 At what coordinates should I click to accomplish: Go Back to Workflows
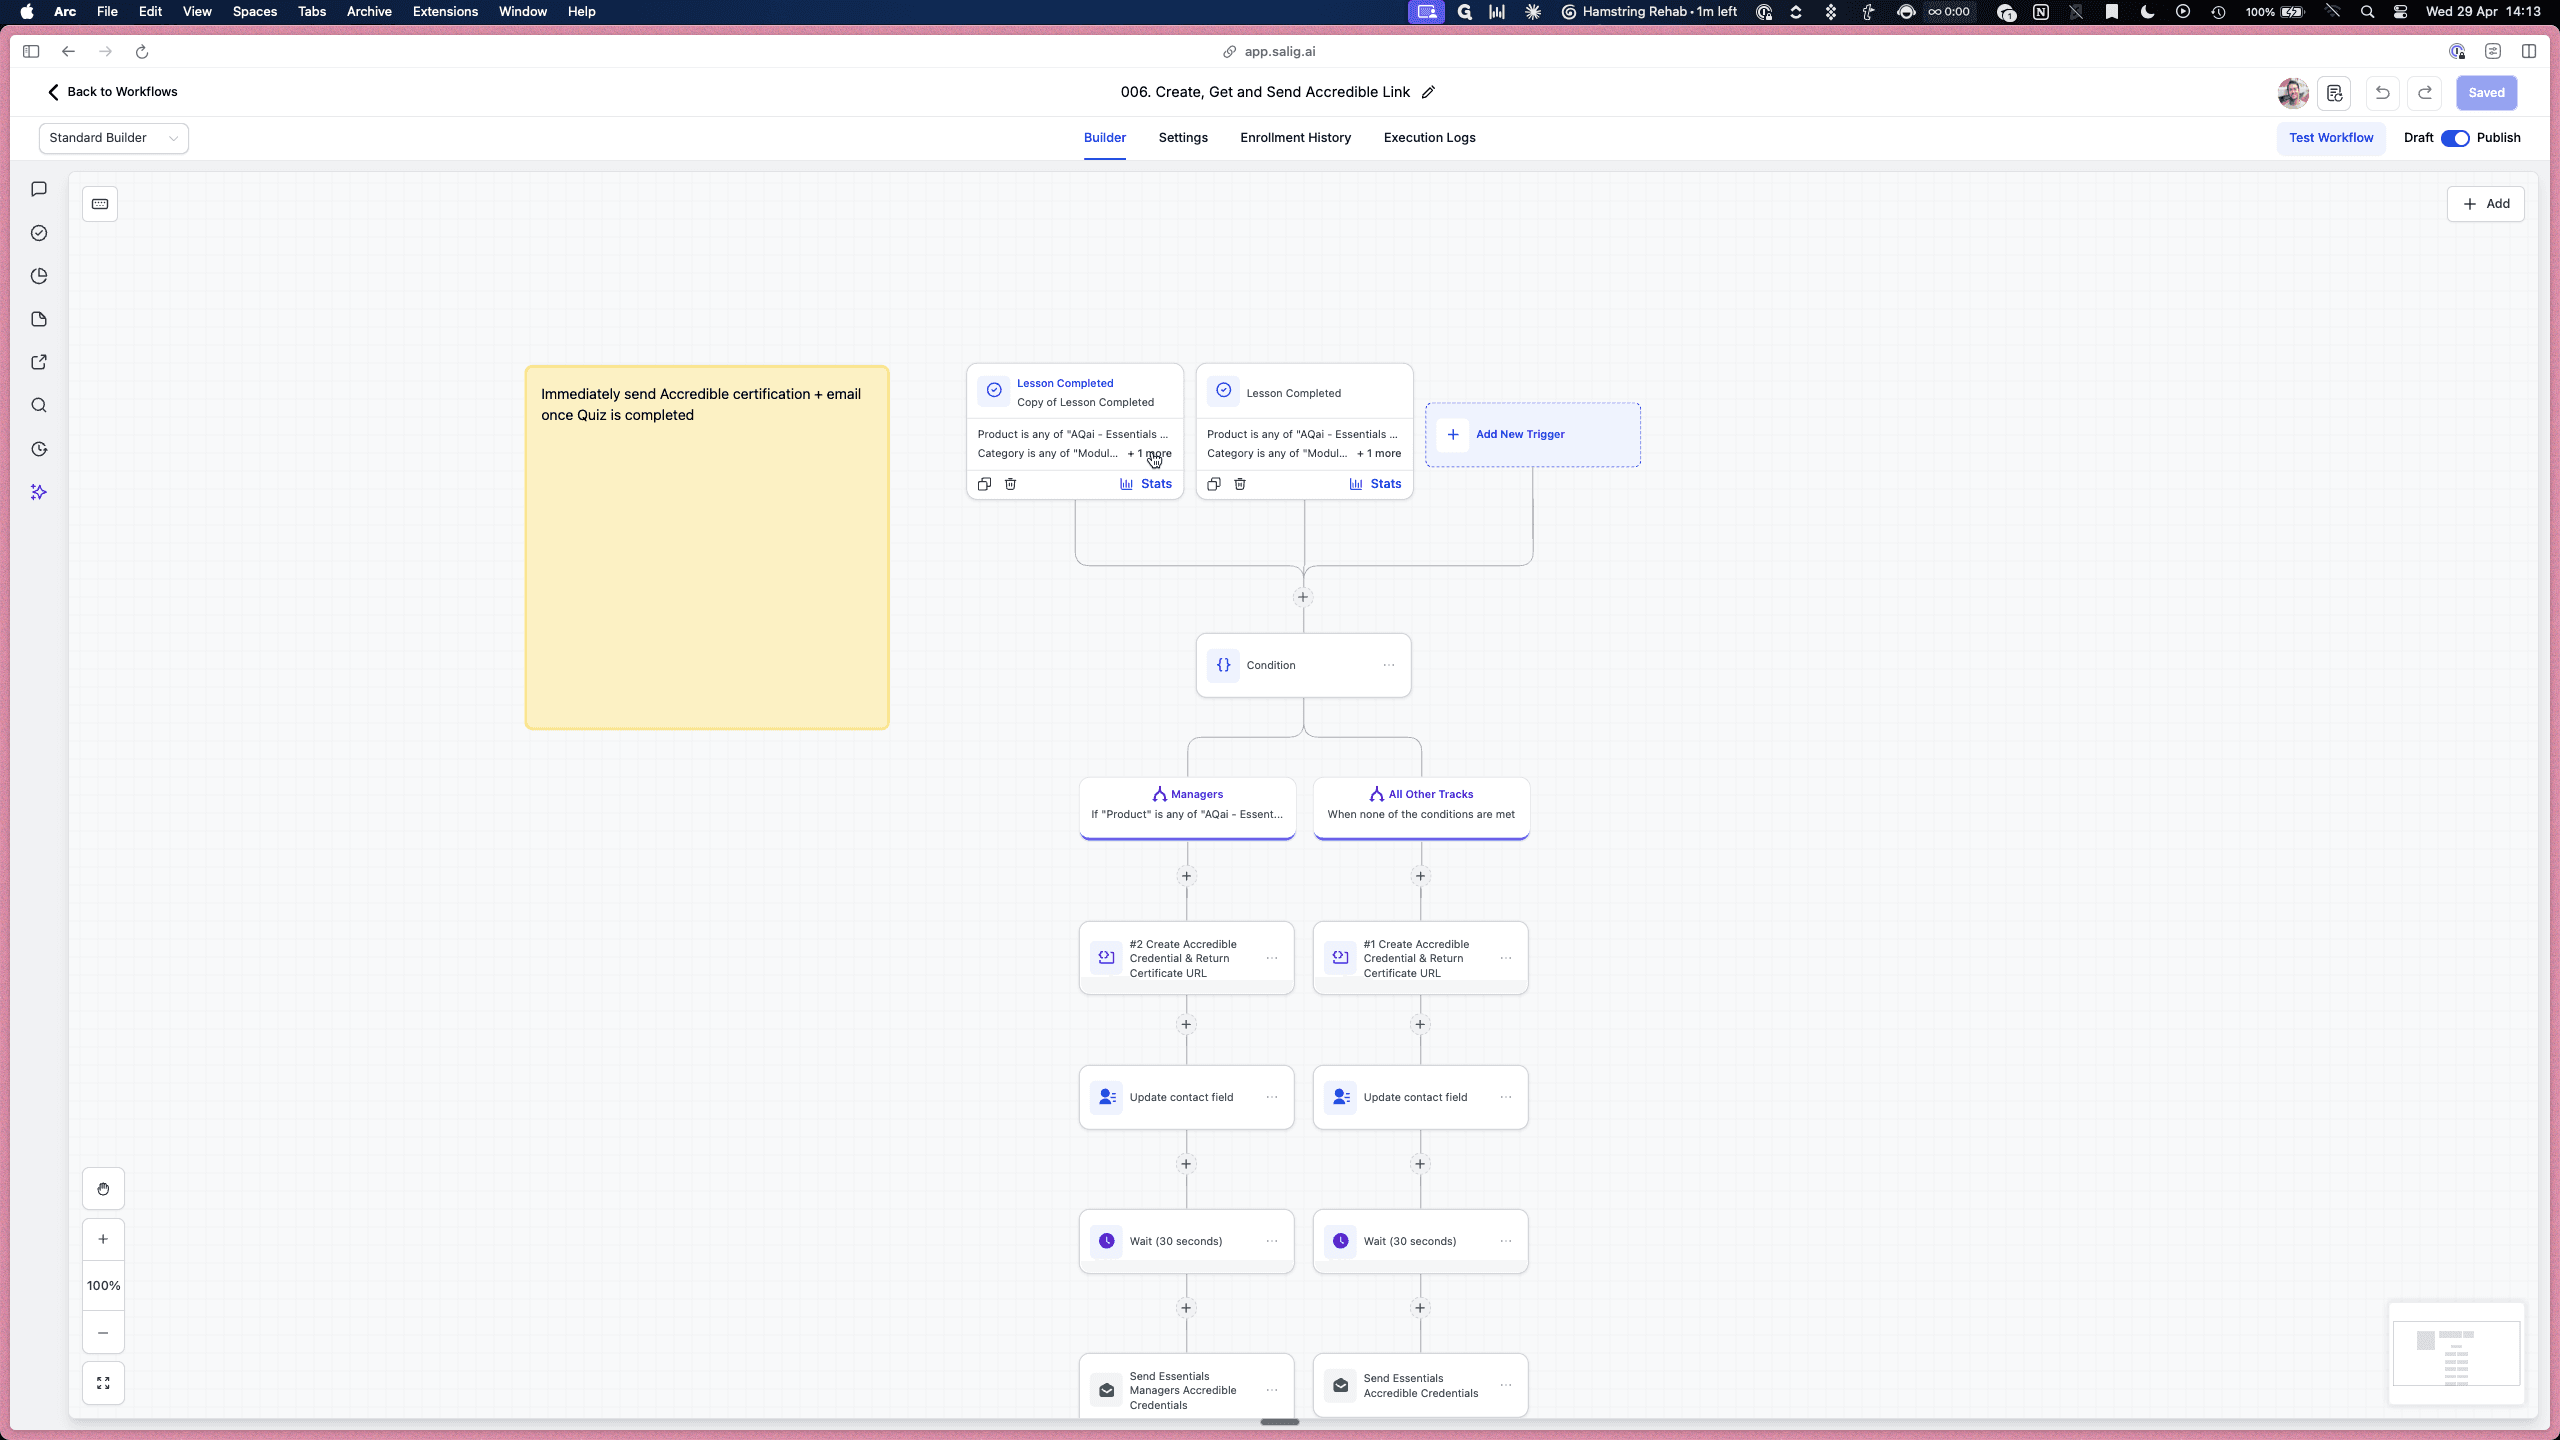pyautogui.click(x=112, y=92)
